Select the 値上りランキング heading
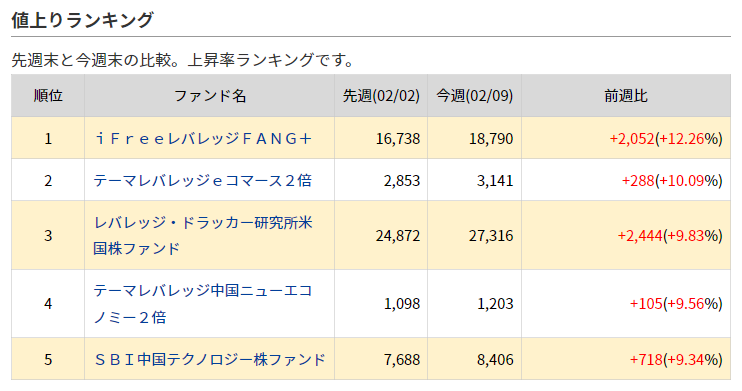The width and height of the screenshot is (742, 391). (82, 20)
